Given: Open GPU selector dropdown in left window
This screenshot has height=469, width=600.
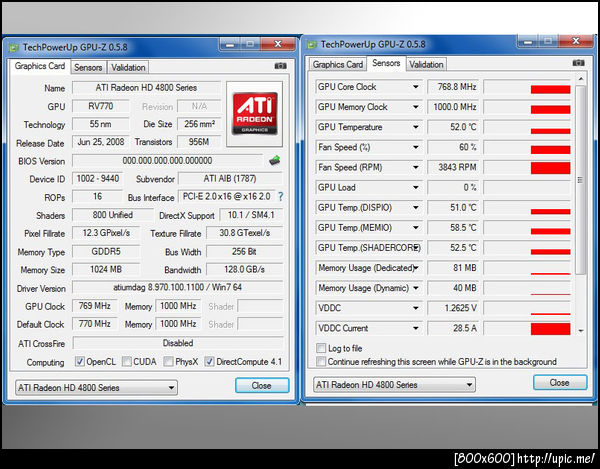Looking at the screenshot, I should pyautogui.click(x=96, y=388).
